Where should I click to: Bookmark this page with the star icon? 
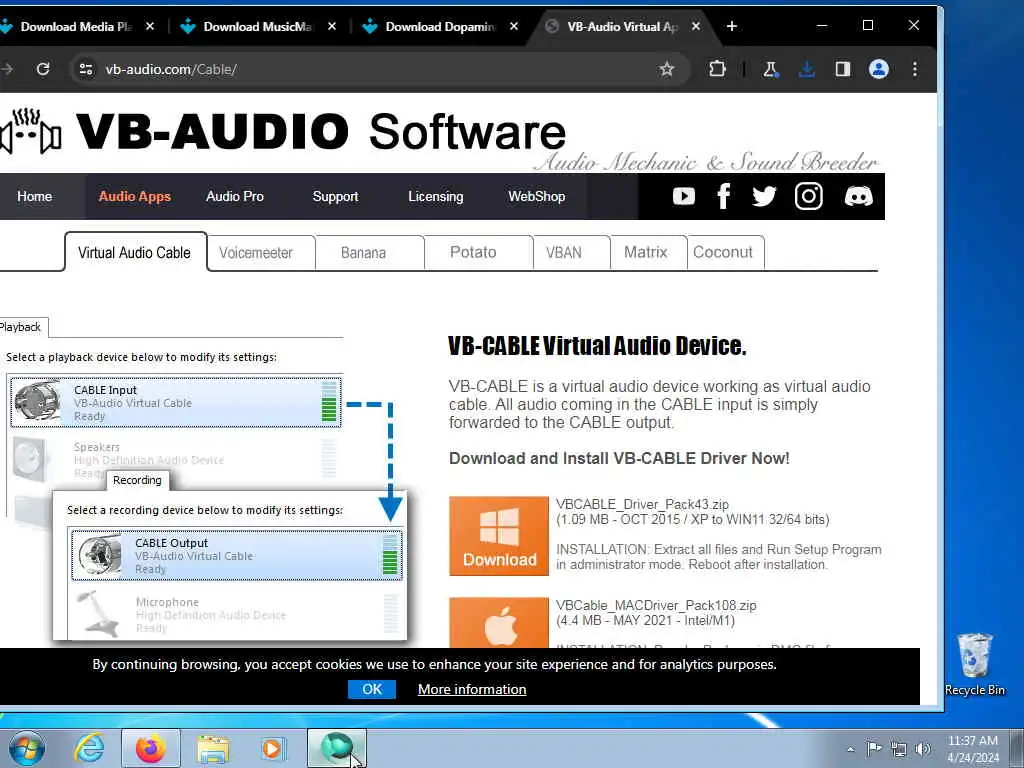[x=666, y=69]
